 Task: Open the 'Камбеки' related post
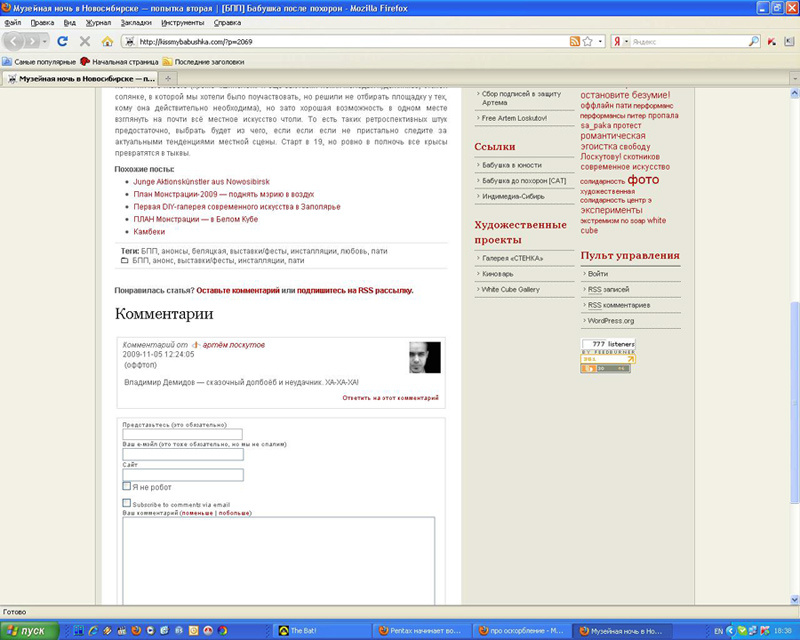[149, 231]
